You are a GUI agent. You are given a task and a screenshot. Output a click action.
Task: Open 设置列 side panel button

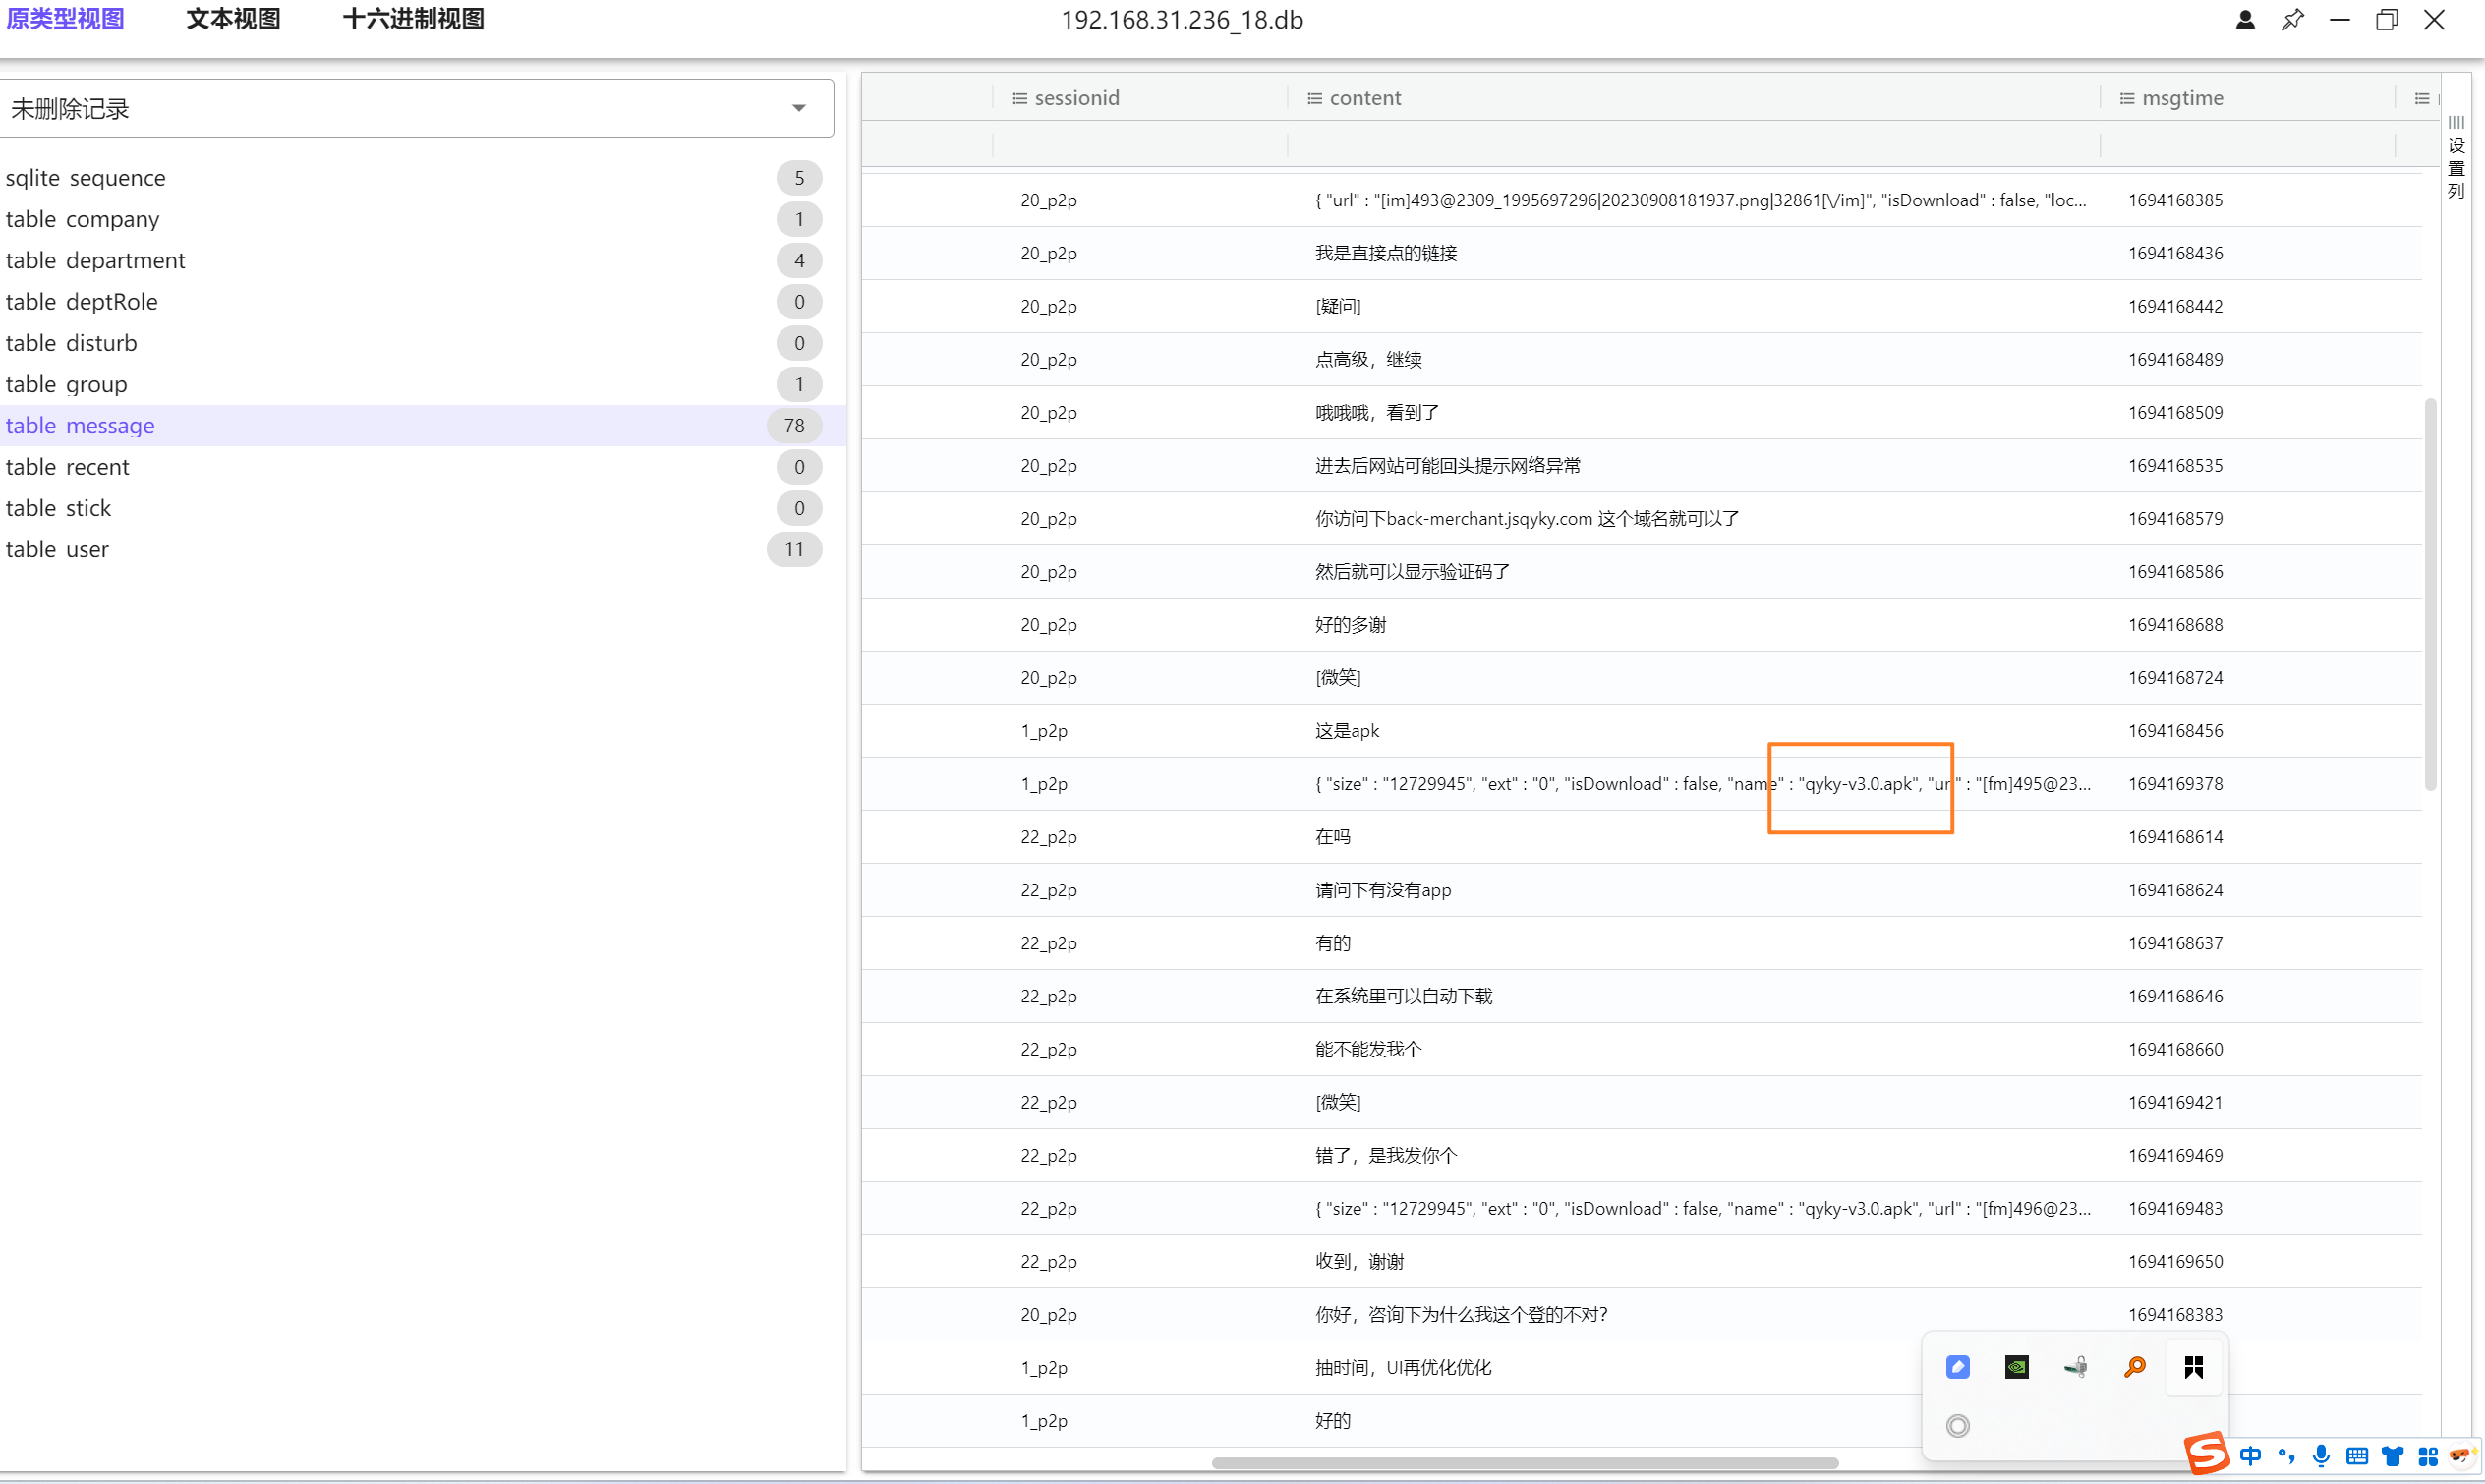2456,158
